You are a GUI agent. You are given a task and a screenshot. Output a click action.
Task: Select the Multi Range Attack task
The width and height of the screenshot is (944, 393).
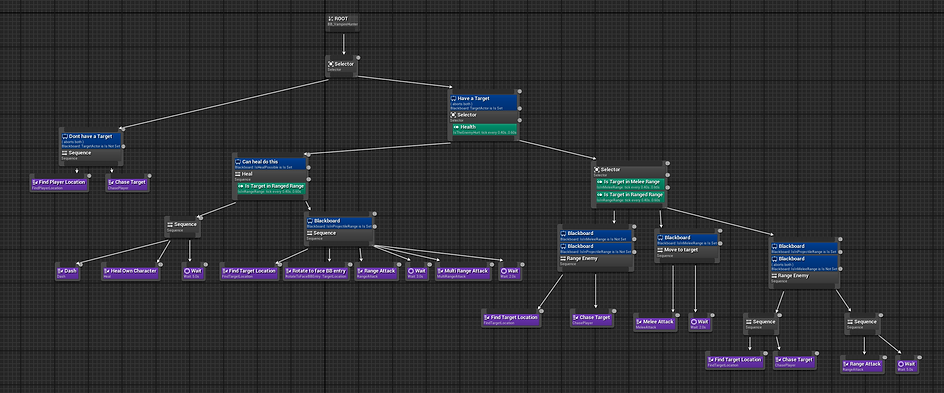tap(463, 273)
